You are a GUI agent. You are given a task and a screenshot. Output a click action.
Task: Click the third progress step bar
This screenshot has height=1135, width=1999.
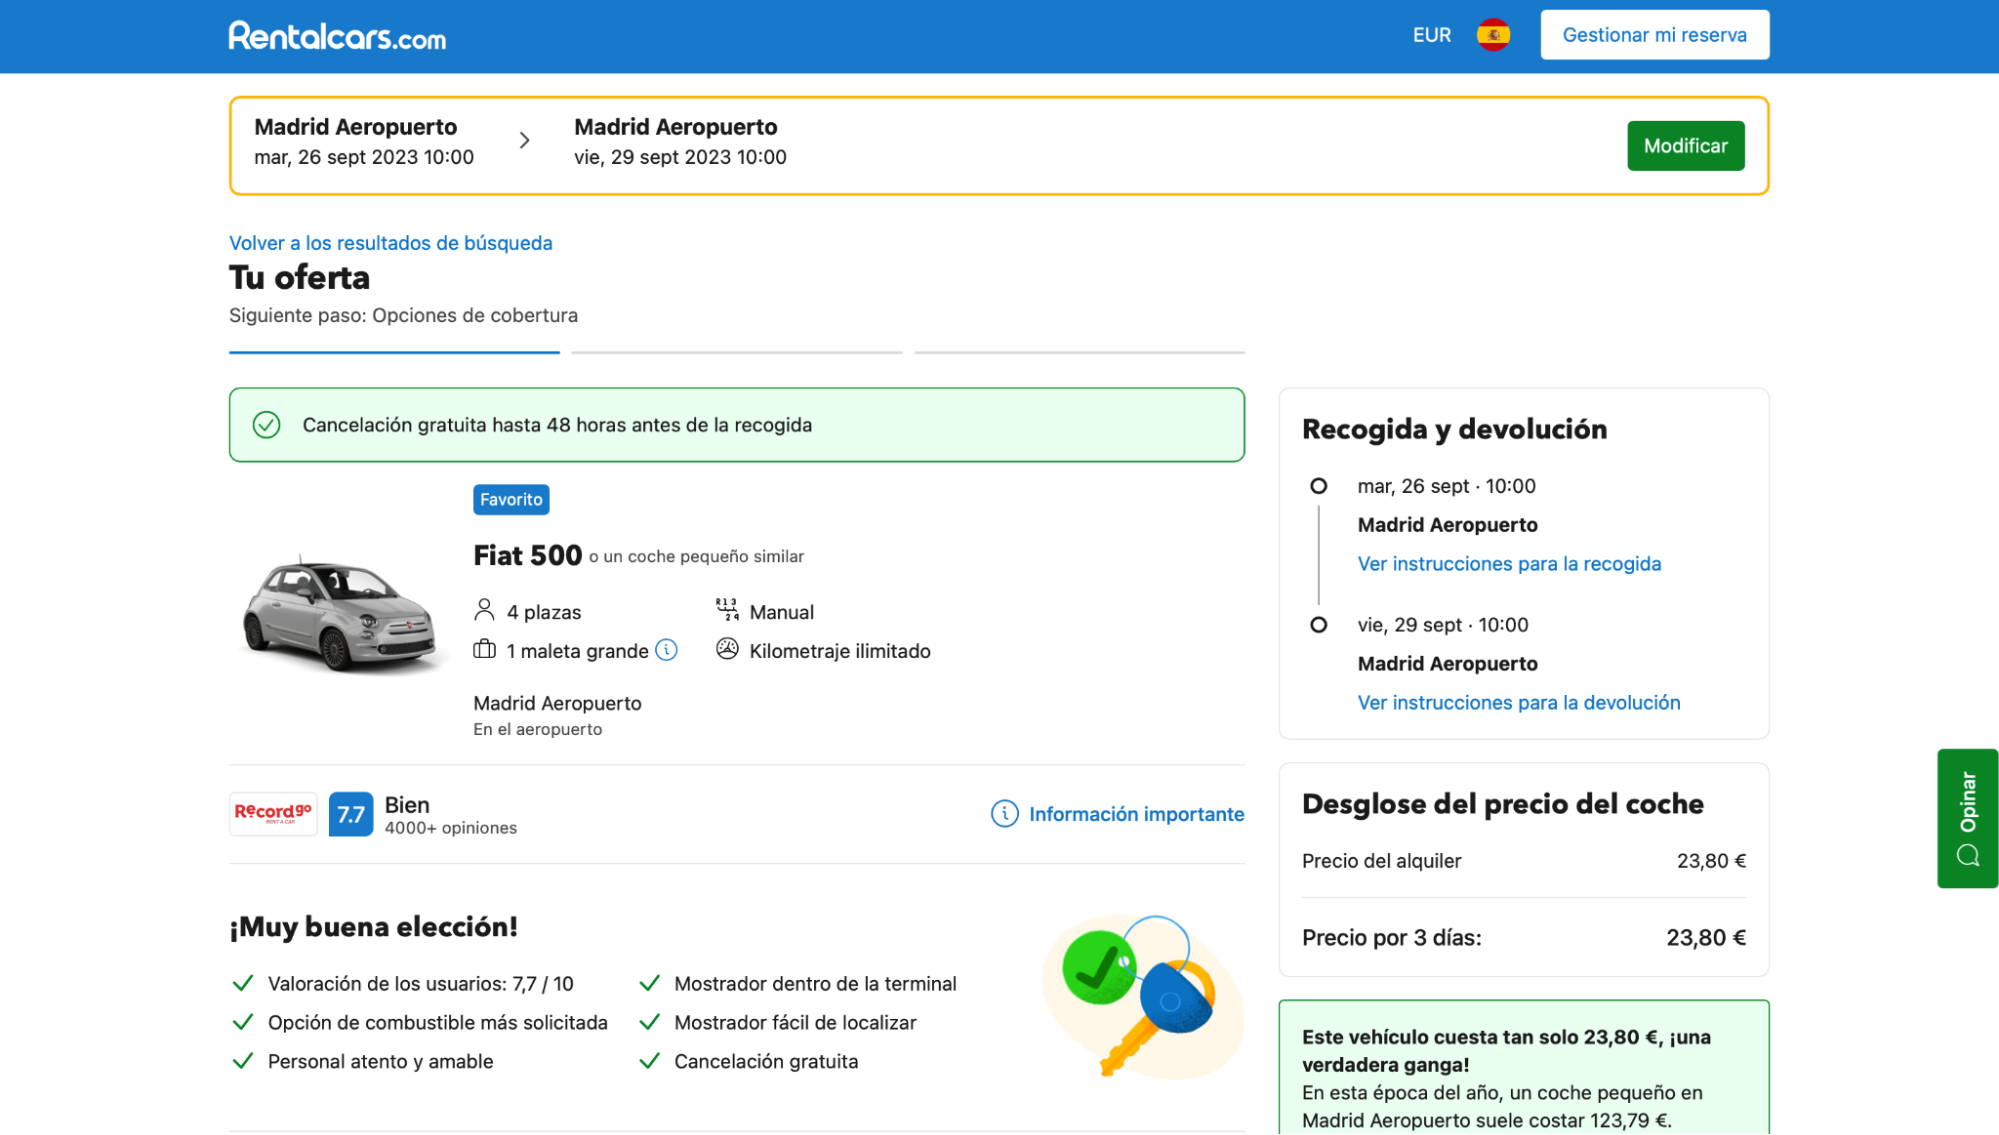coord(1079,352)
